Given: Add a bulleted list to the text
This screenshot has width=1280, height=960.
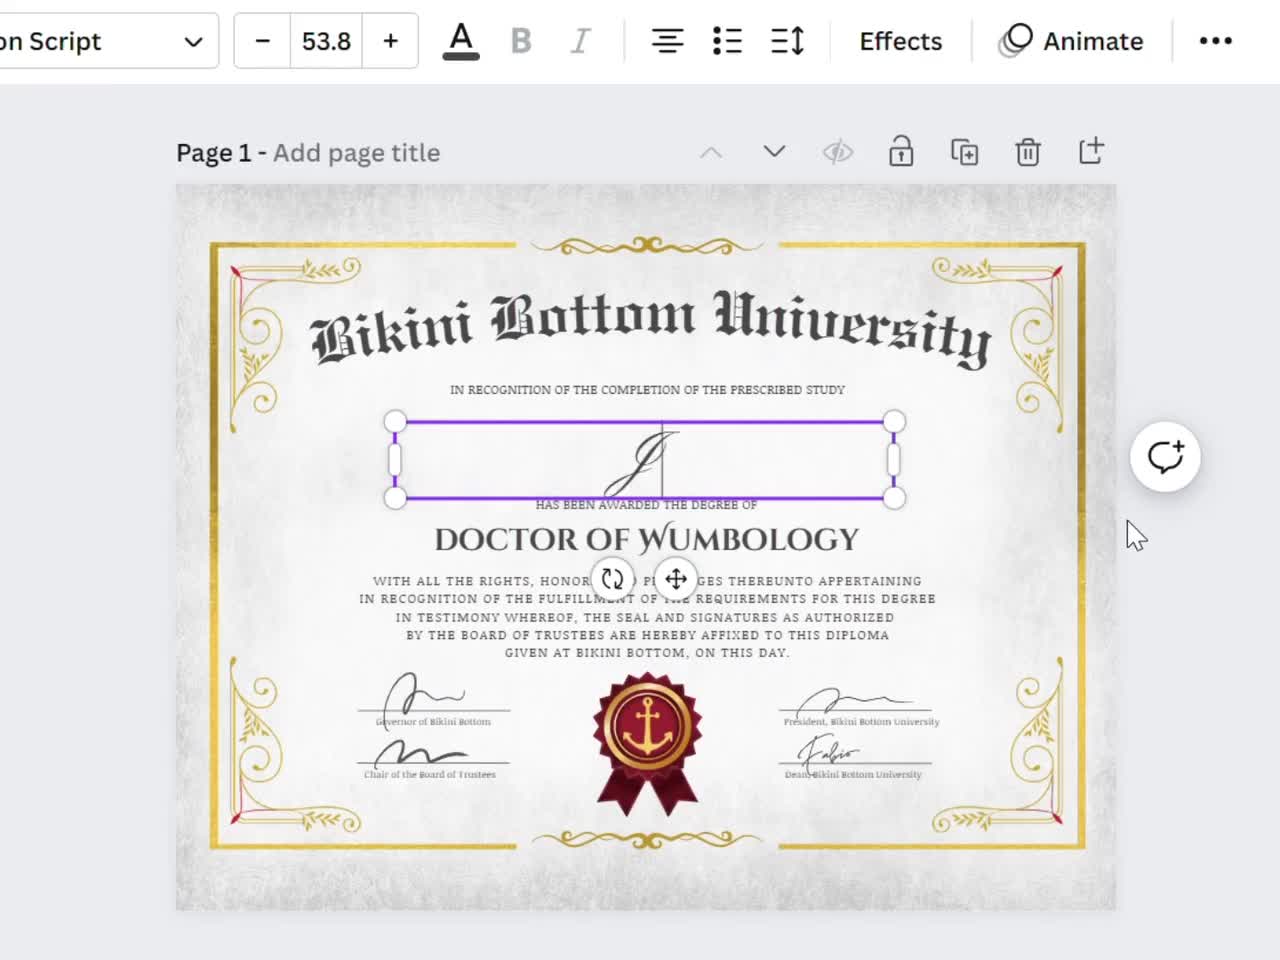Looking at the screenshot, I should pyautogui.click(x=727, y=40).
